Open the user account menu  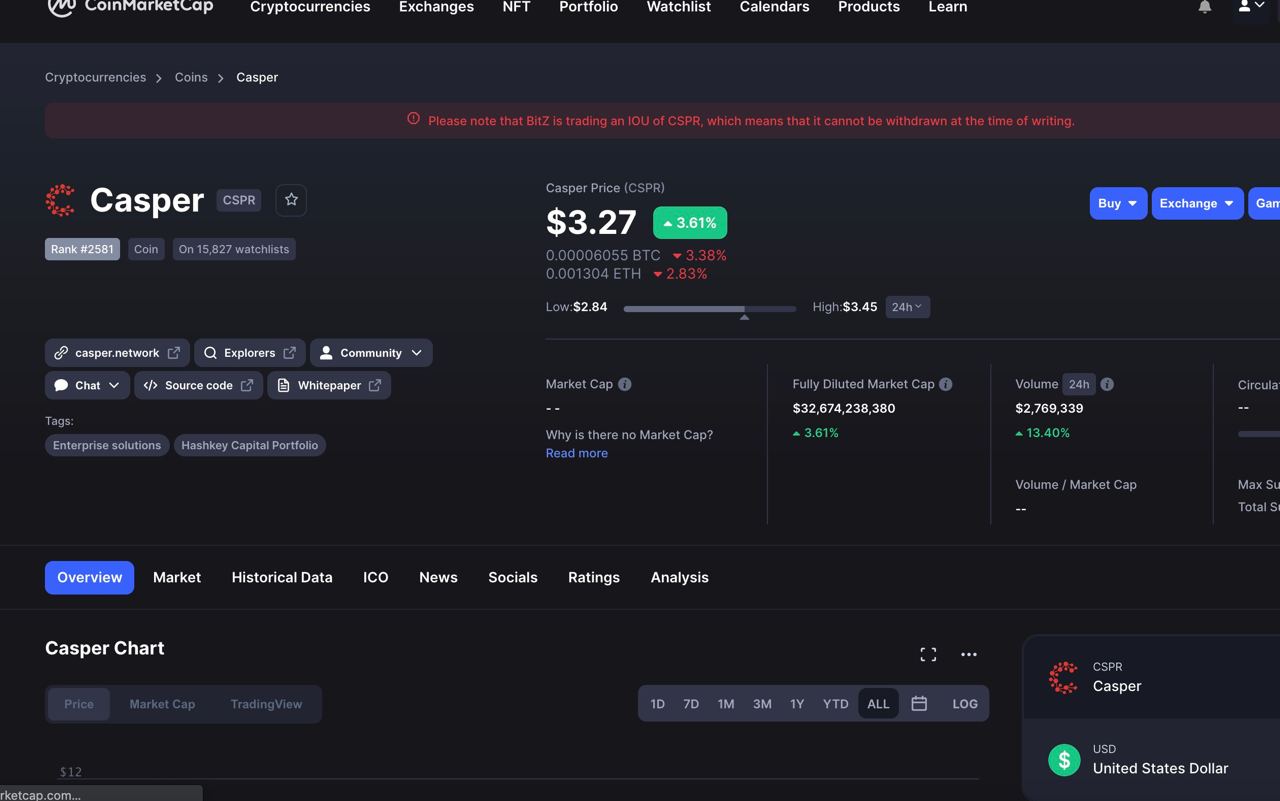coord(1251,7)
